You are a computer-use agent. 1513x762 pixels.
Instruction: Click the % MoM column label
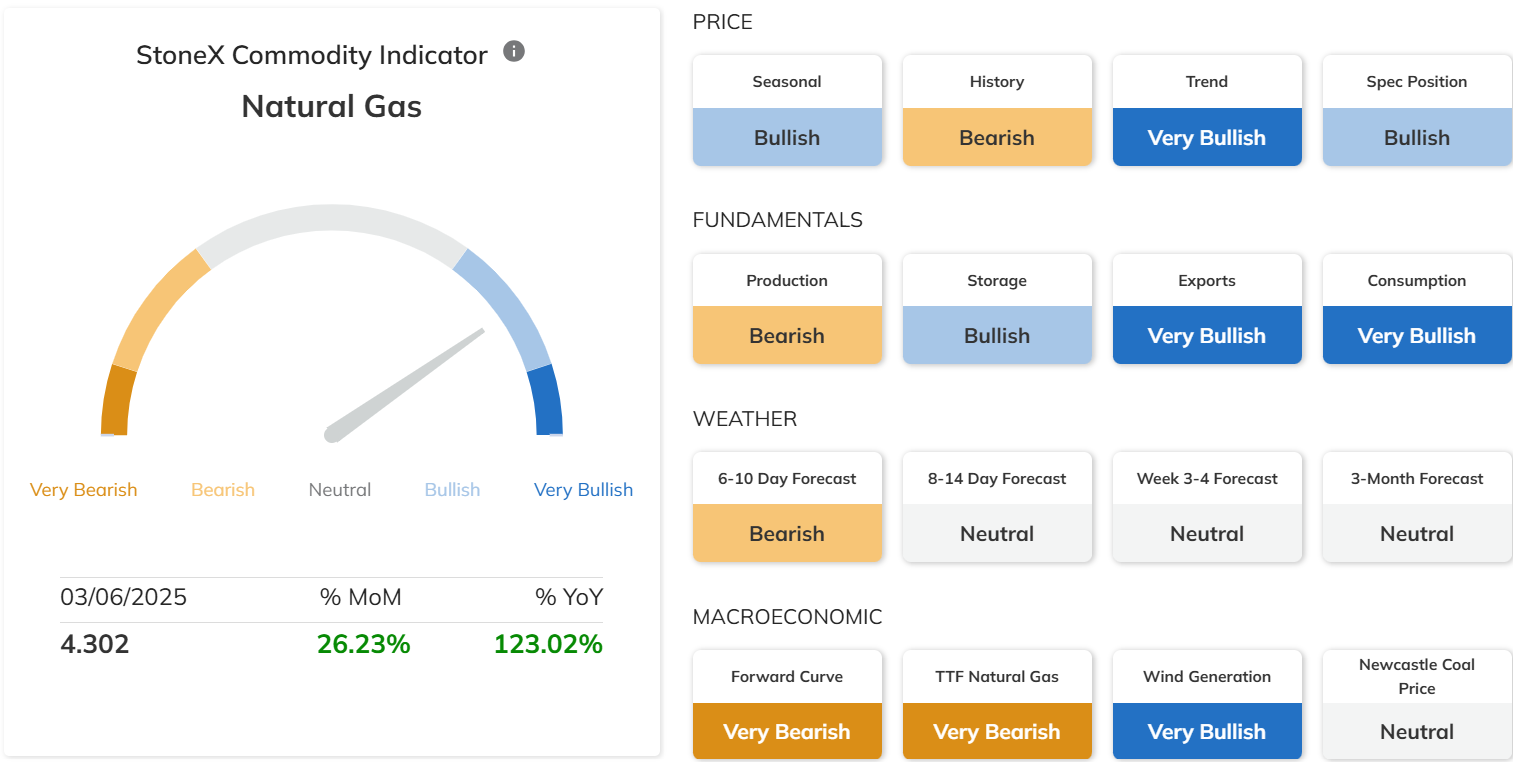coord(361,598)
